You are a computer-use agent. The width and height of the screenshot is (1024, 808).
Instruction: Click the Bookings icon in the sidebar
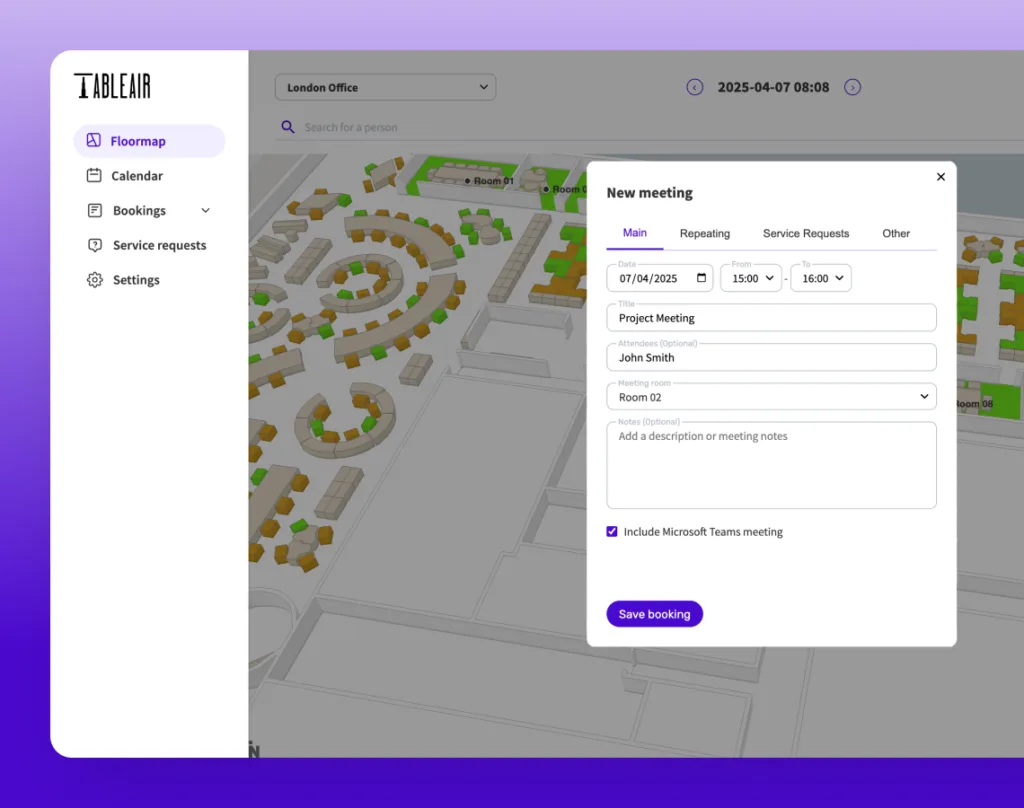[x=94, y=210]
